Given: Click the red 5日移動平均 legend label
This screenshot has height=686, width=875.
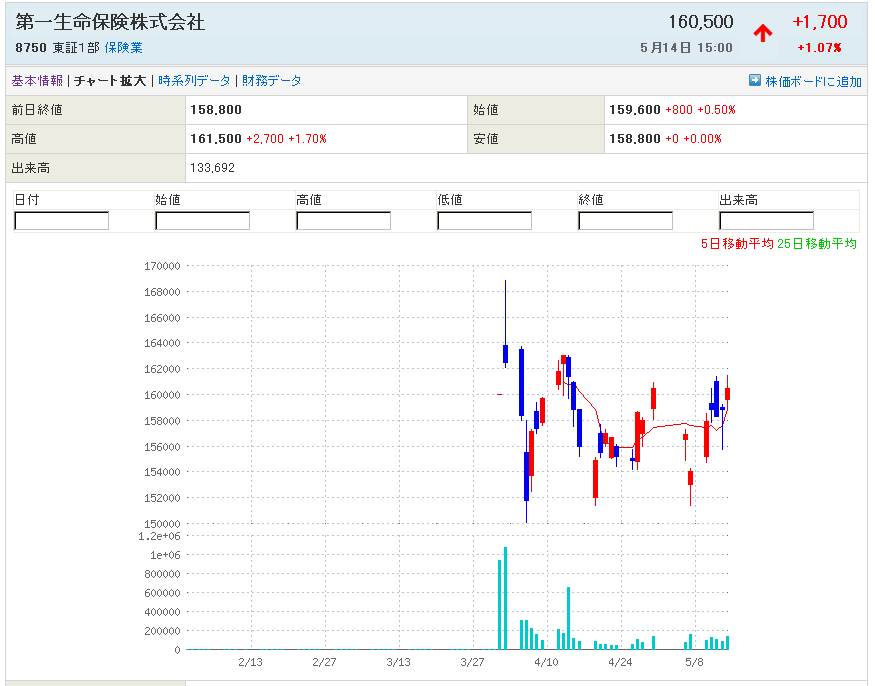Looking at the screenshot, I should click(737, 244).
